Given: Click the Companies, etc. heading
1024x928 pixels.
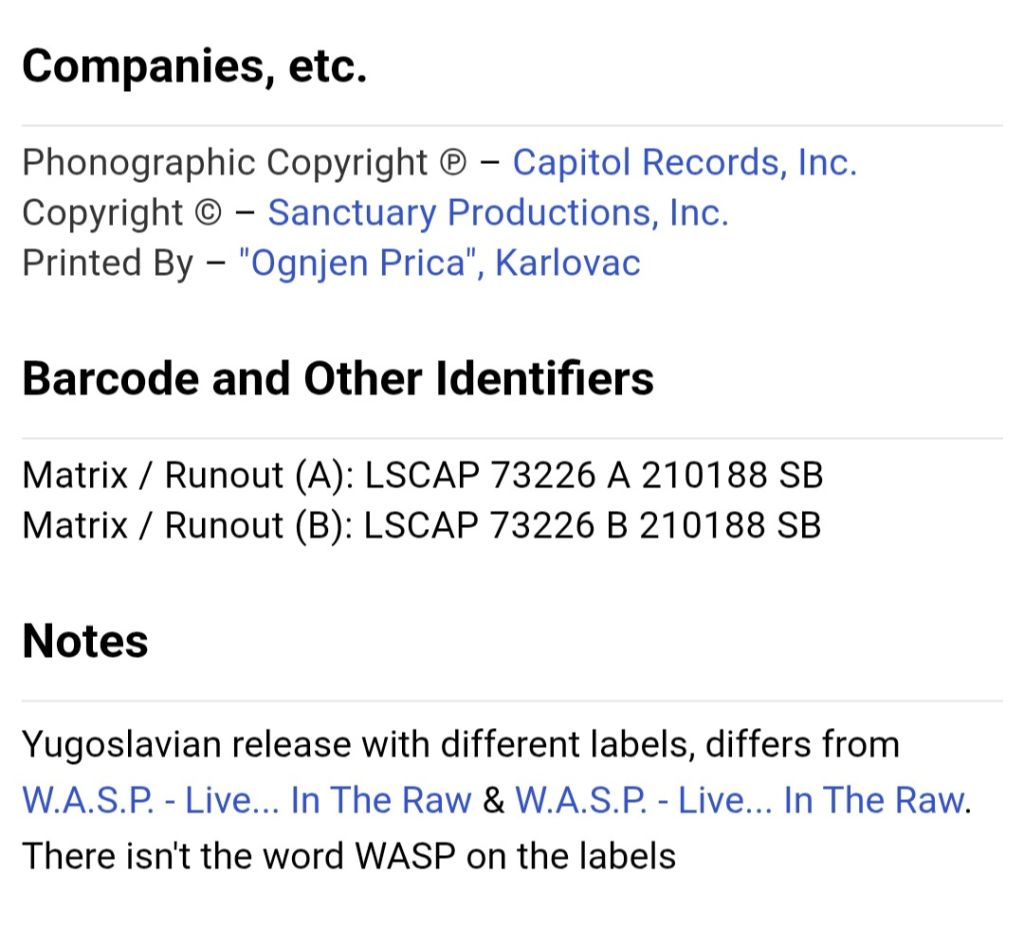Looking at the screenshot, I should tap(195, 67).
